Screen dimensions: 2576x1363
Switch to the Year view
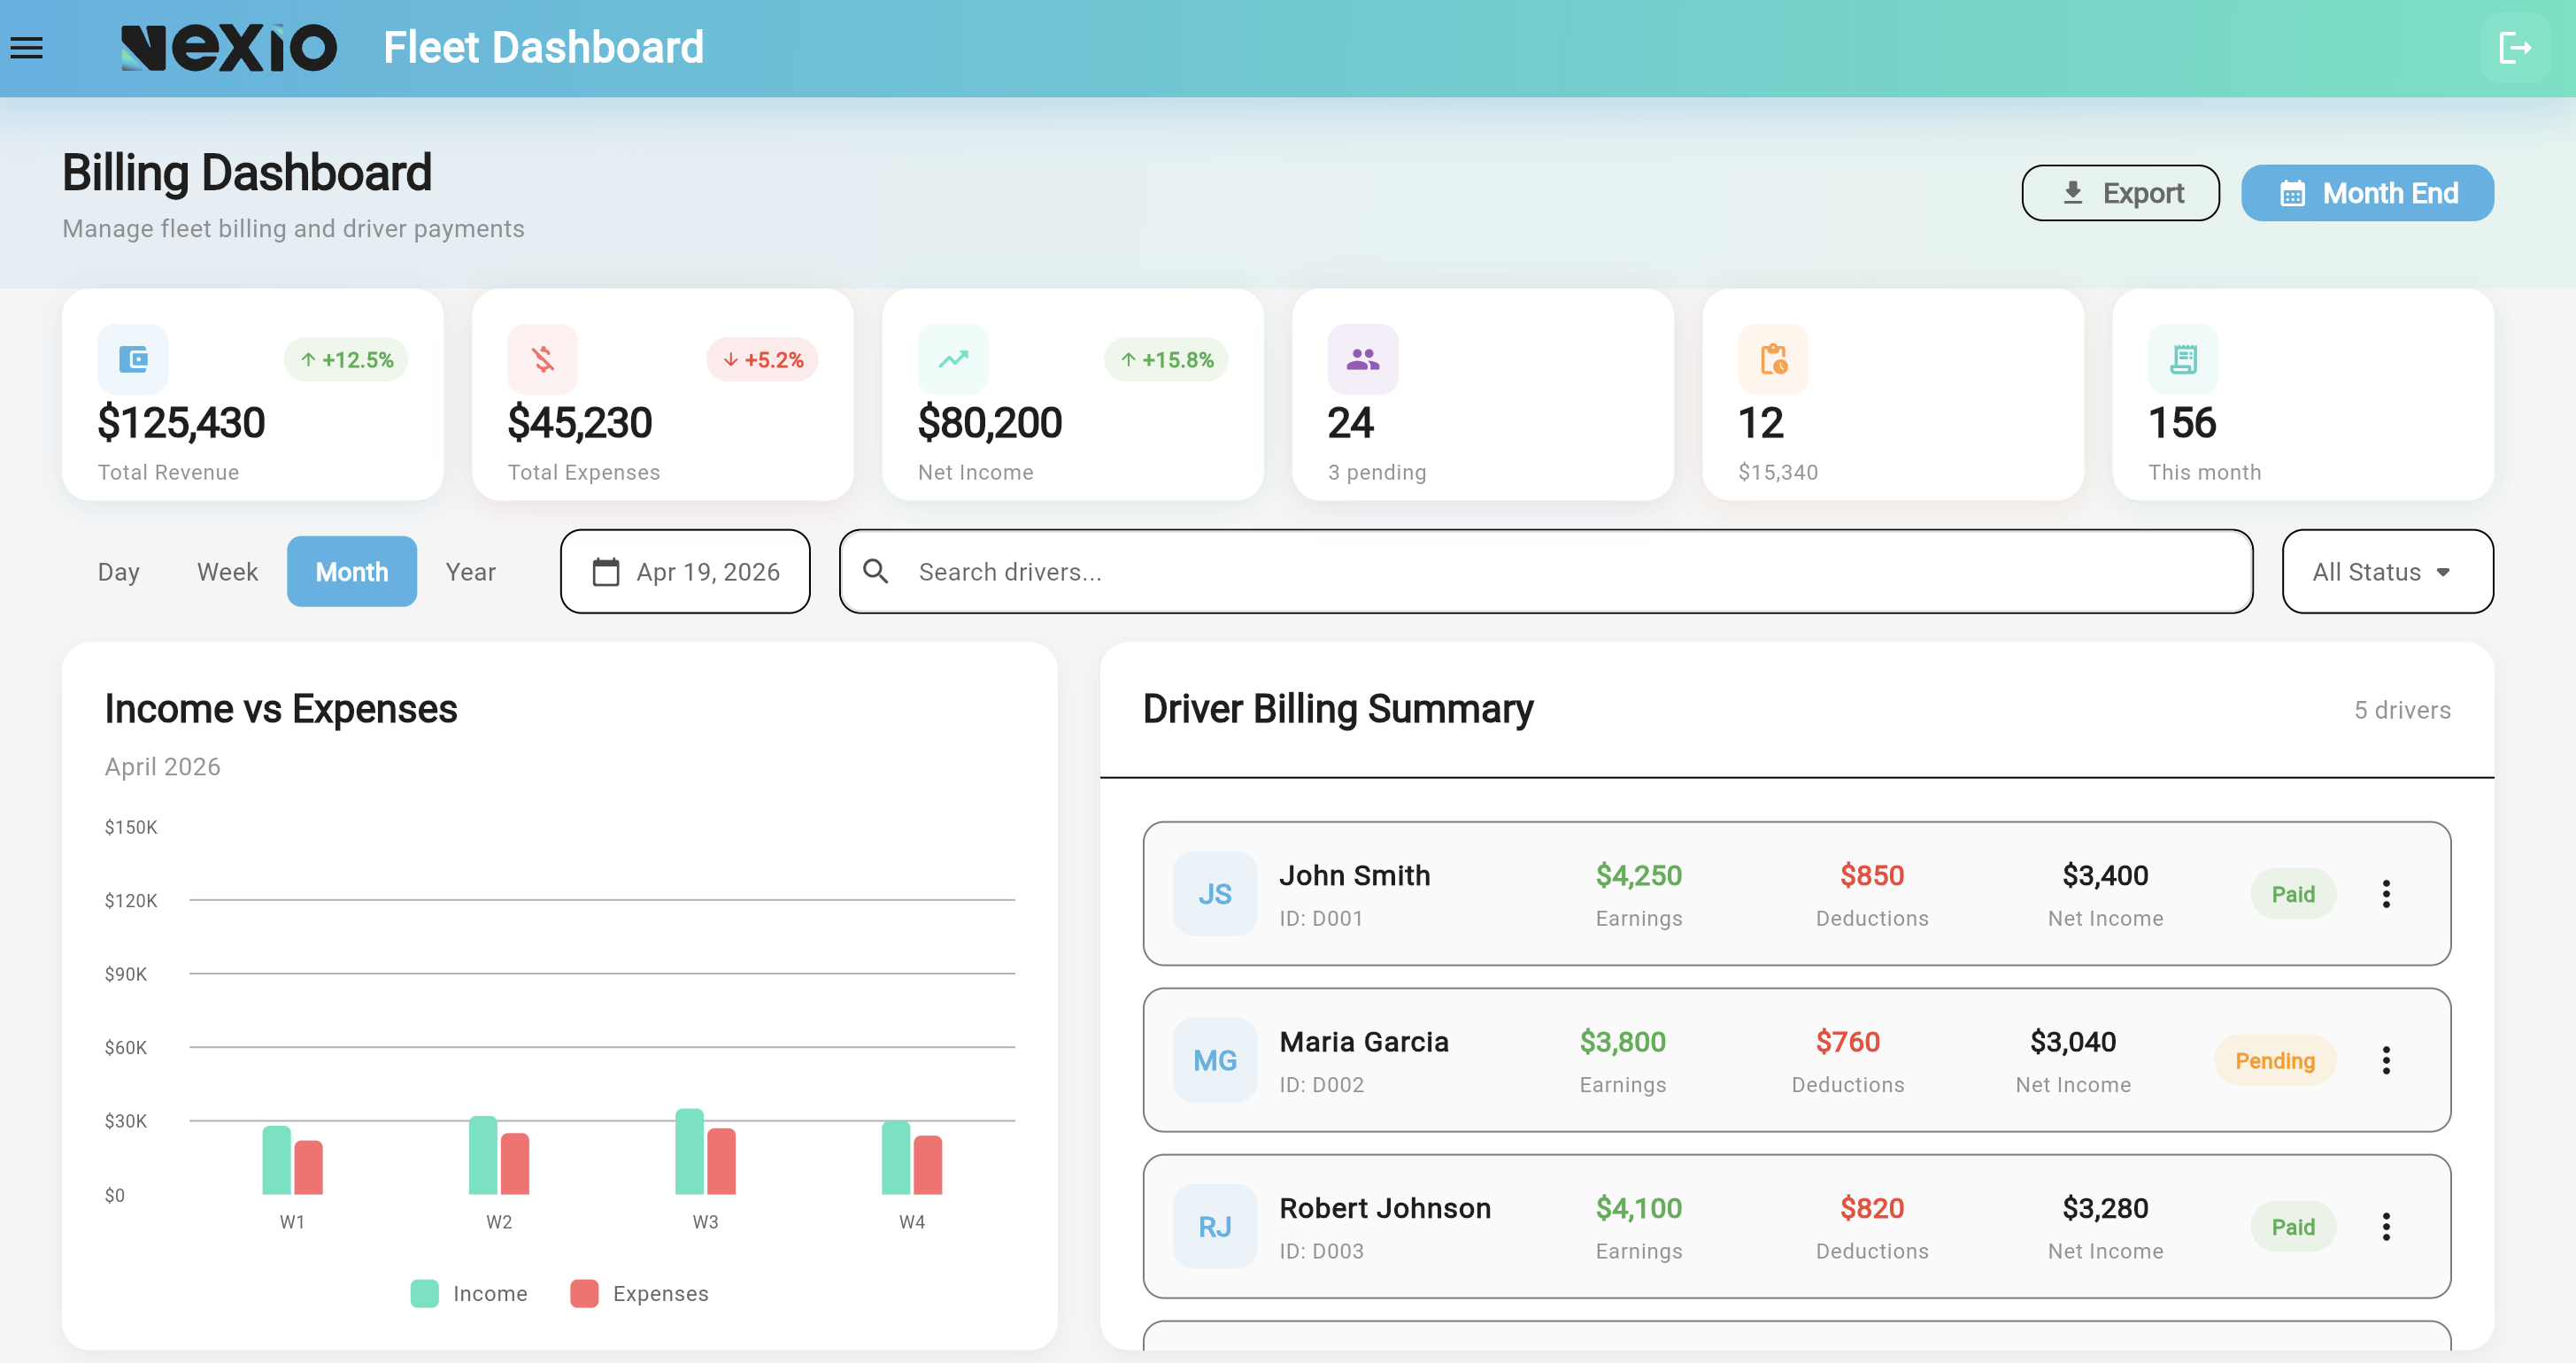tap(470, 572)
